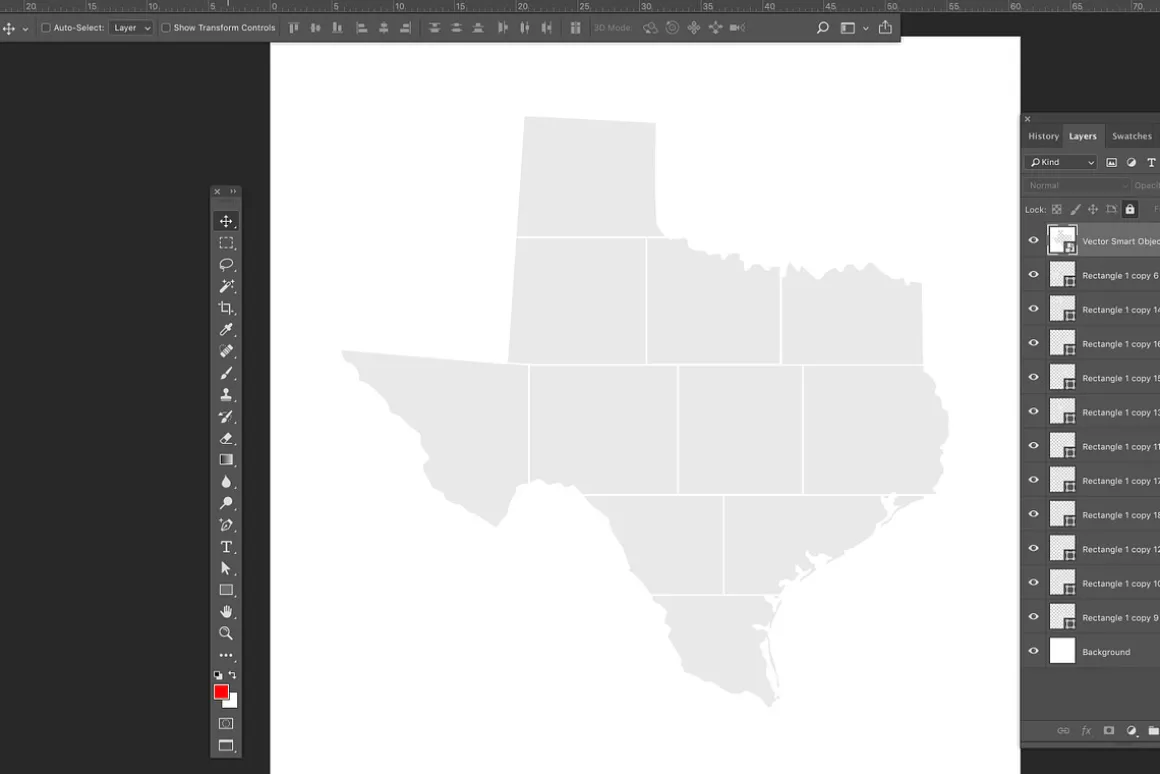Viewport: 1160px width, 774px height.
Task: Click the Auto-Align Layers button
Action: pos(575,27)
